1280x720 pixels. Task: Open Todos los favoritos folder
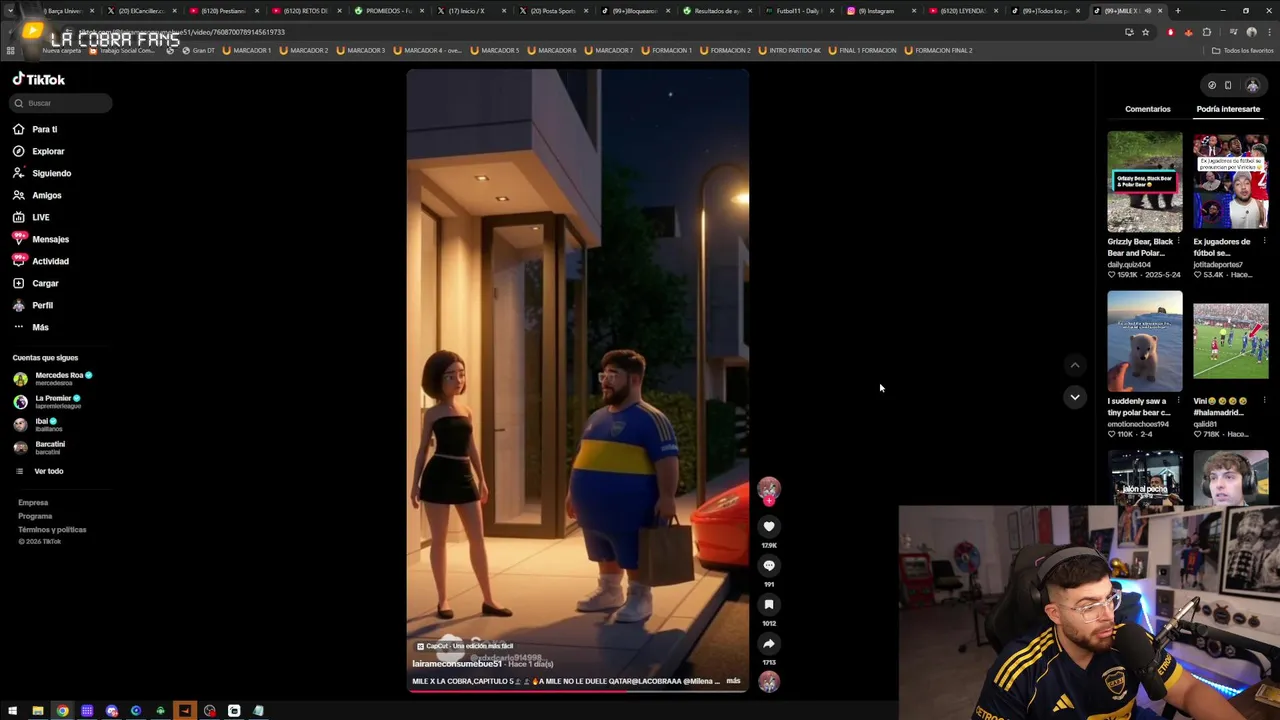(x=1242, y=50)
